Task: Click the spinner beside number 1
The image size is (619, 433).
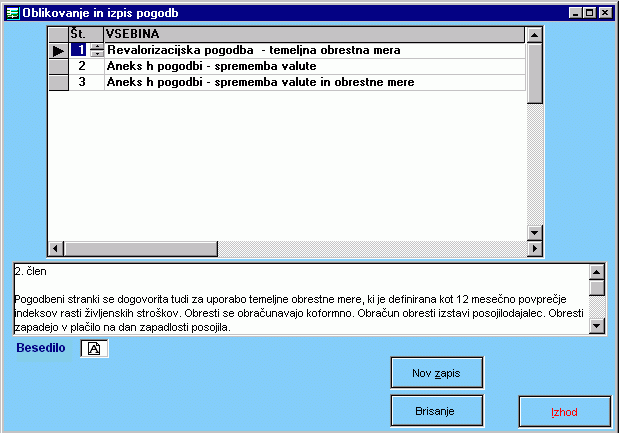Action: coord(97,51)
